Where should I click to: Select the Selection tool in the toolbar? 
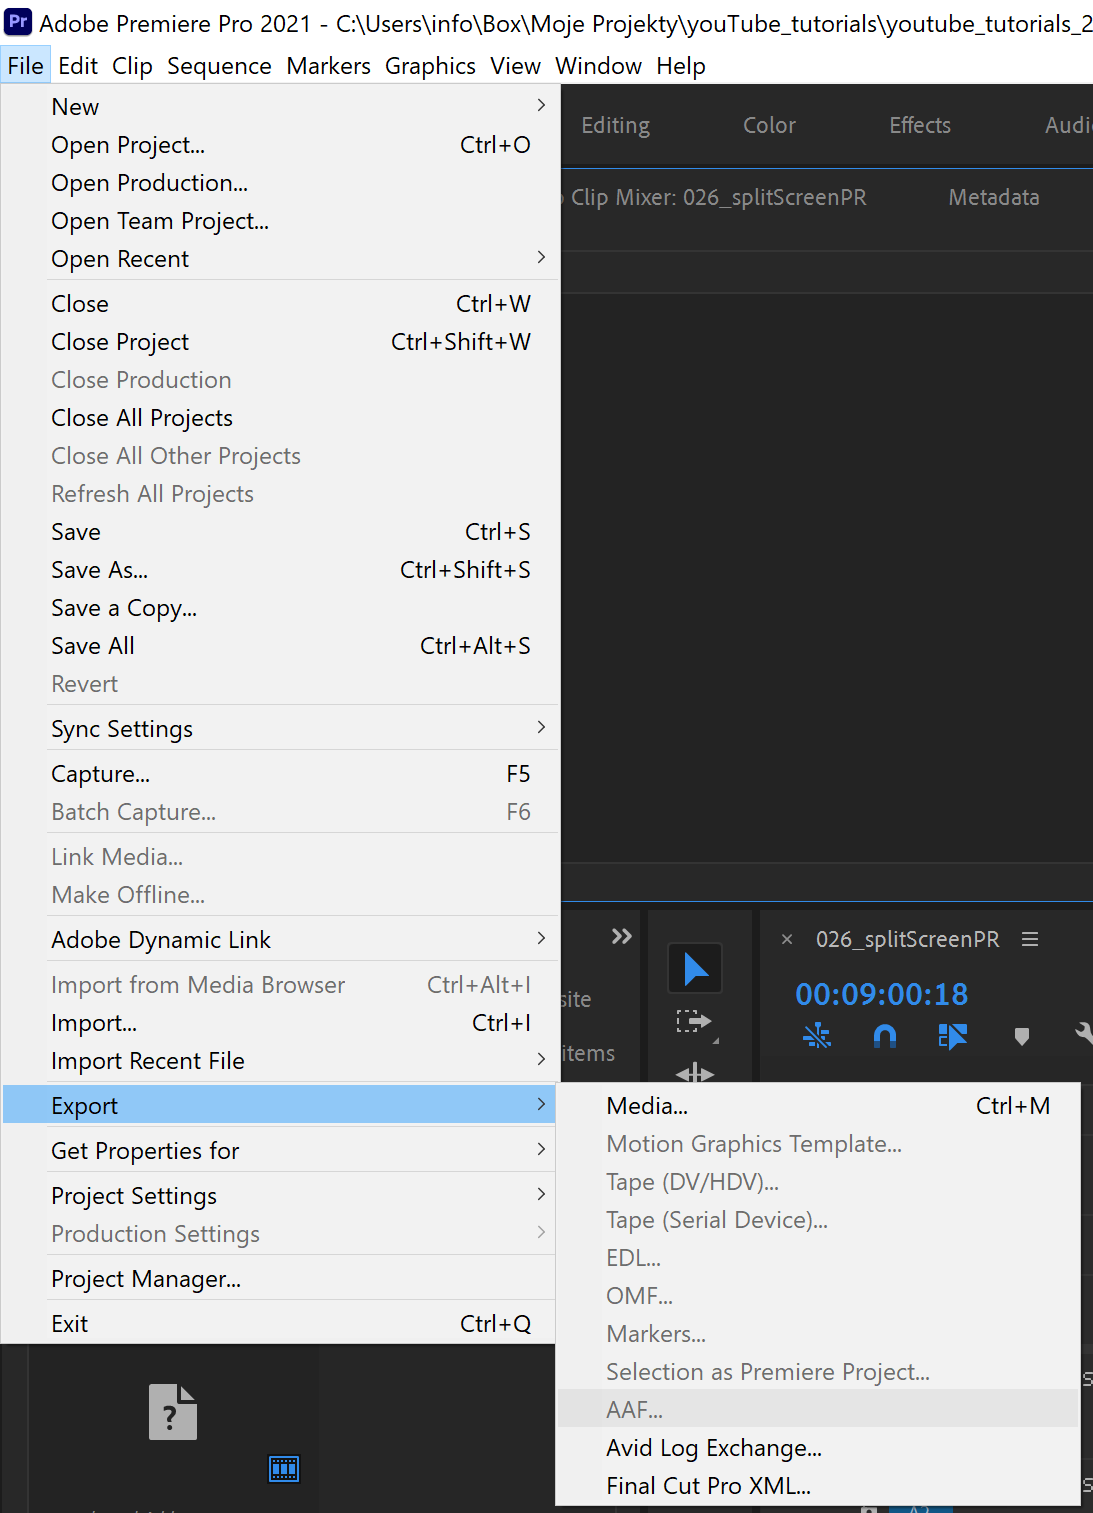(x=694, y=968)
